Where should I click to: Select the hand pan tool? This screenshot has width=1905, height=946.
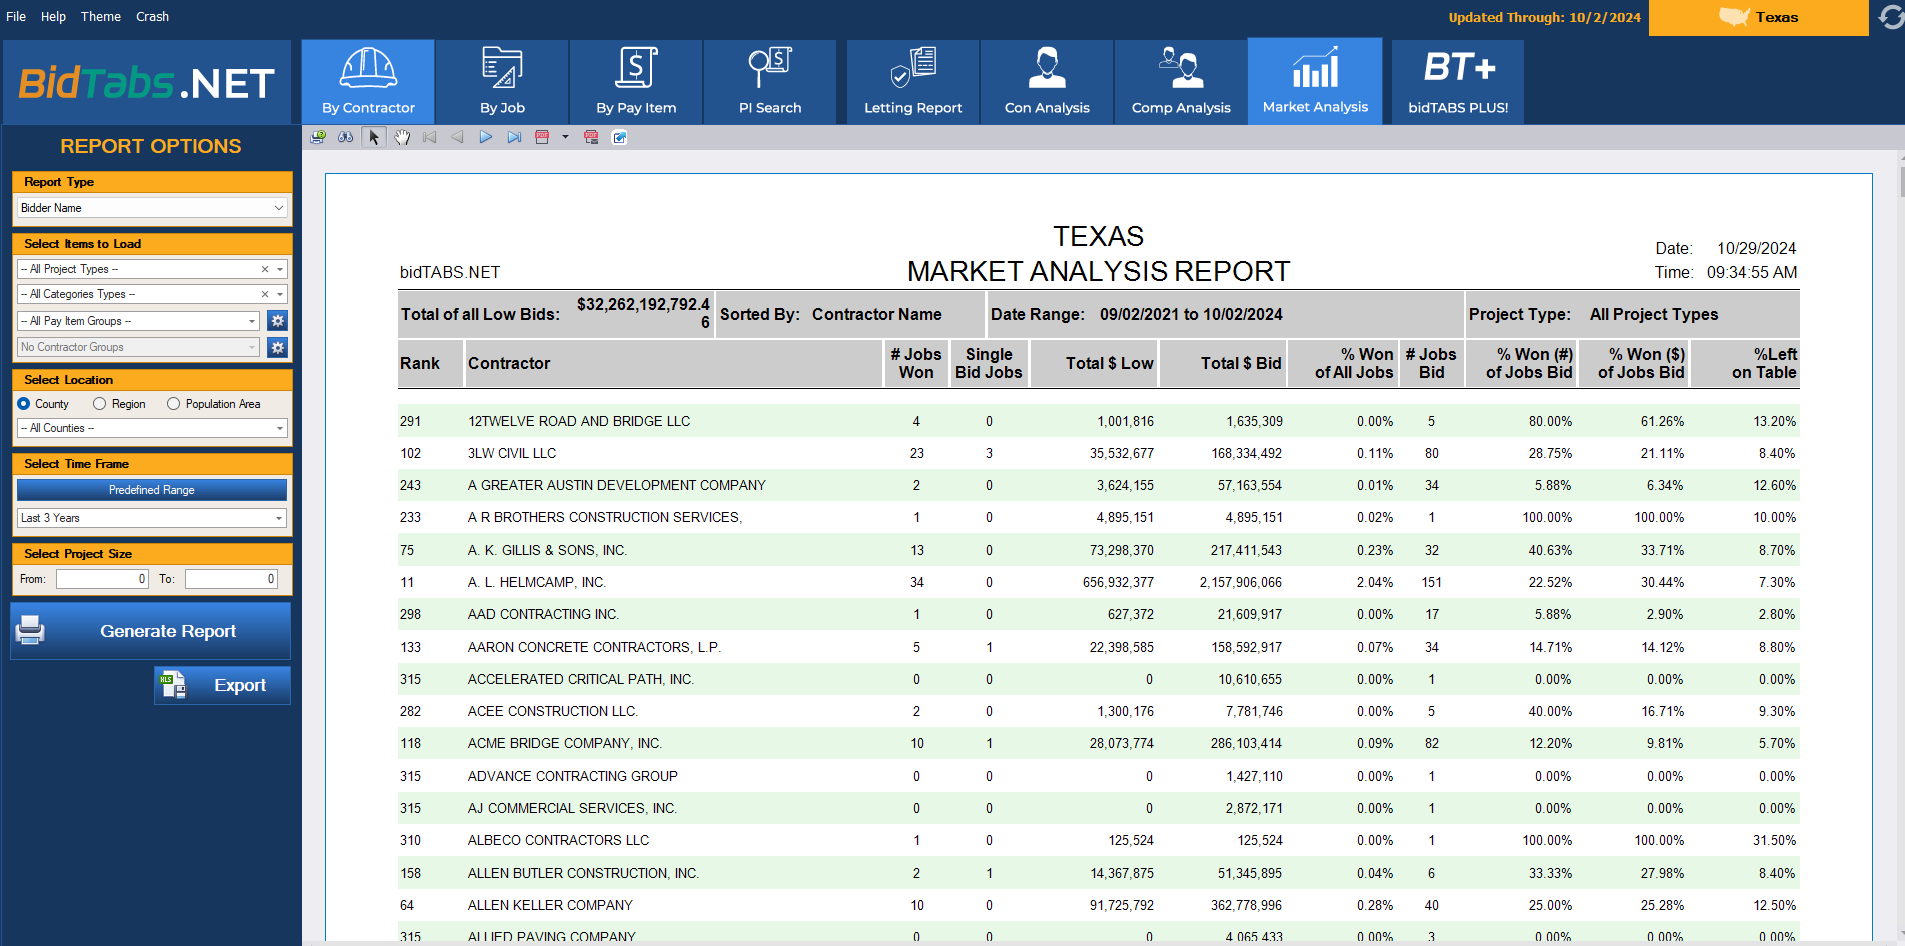[x=402, y=137]
